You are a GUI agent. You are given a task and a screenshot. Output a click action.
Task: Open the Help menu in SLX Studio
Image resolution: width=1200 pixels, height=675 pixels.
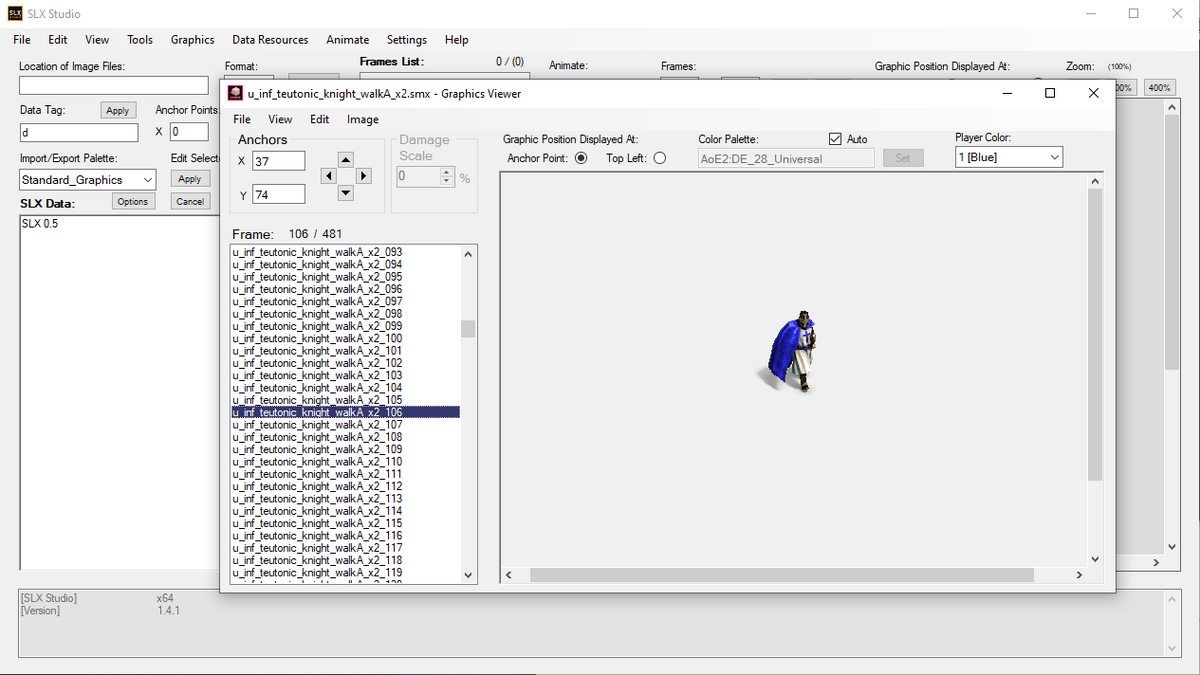[x=456, y=40]
